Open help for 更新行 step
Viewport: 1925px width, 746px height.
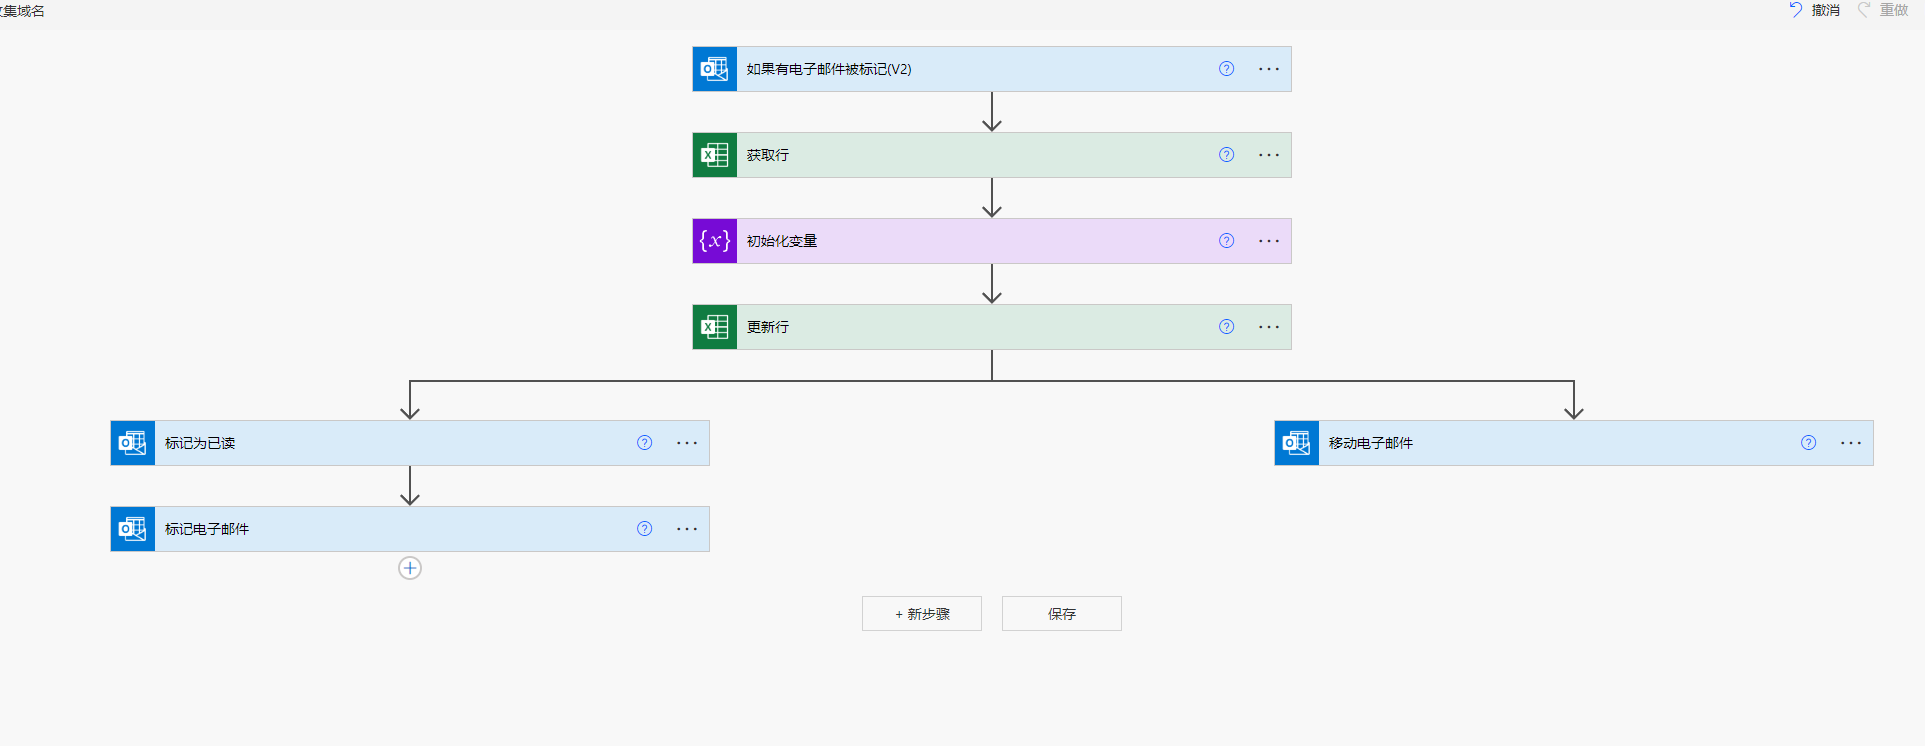[x=1227, y=327]
